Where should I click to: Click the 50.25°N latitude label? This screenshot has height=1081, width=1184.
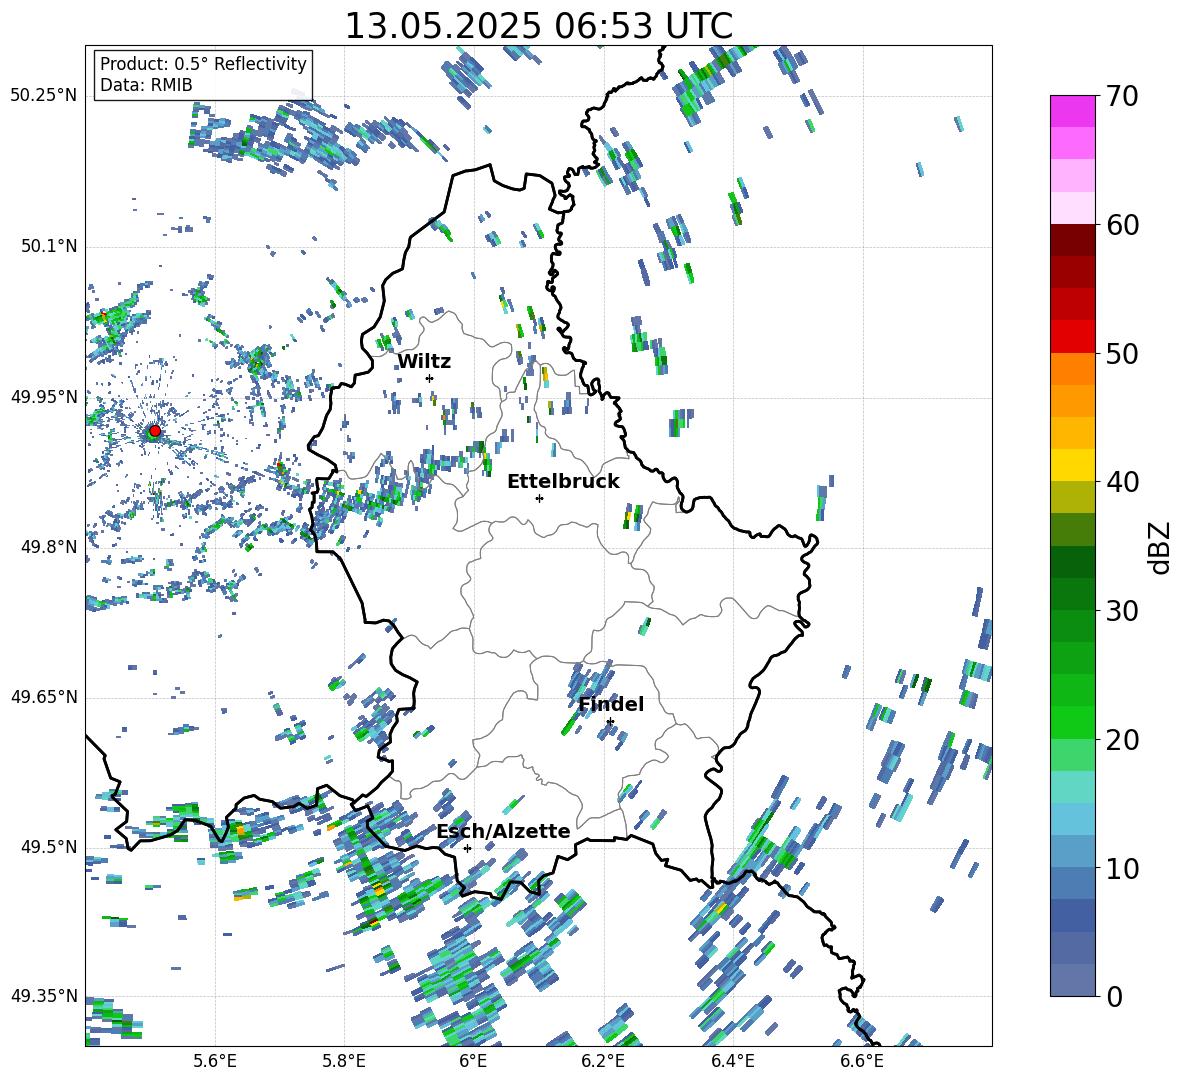pos(44,96)
